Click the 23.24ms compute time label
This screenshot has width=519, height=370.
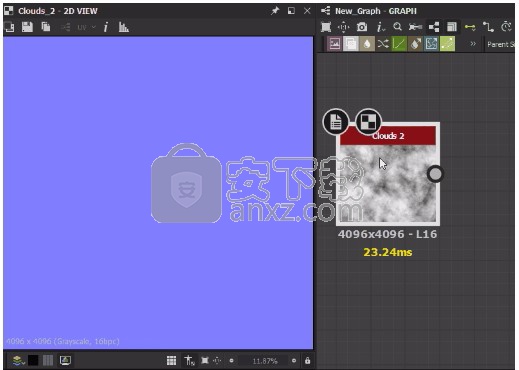click(388, 252)
